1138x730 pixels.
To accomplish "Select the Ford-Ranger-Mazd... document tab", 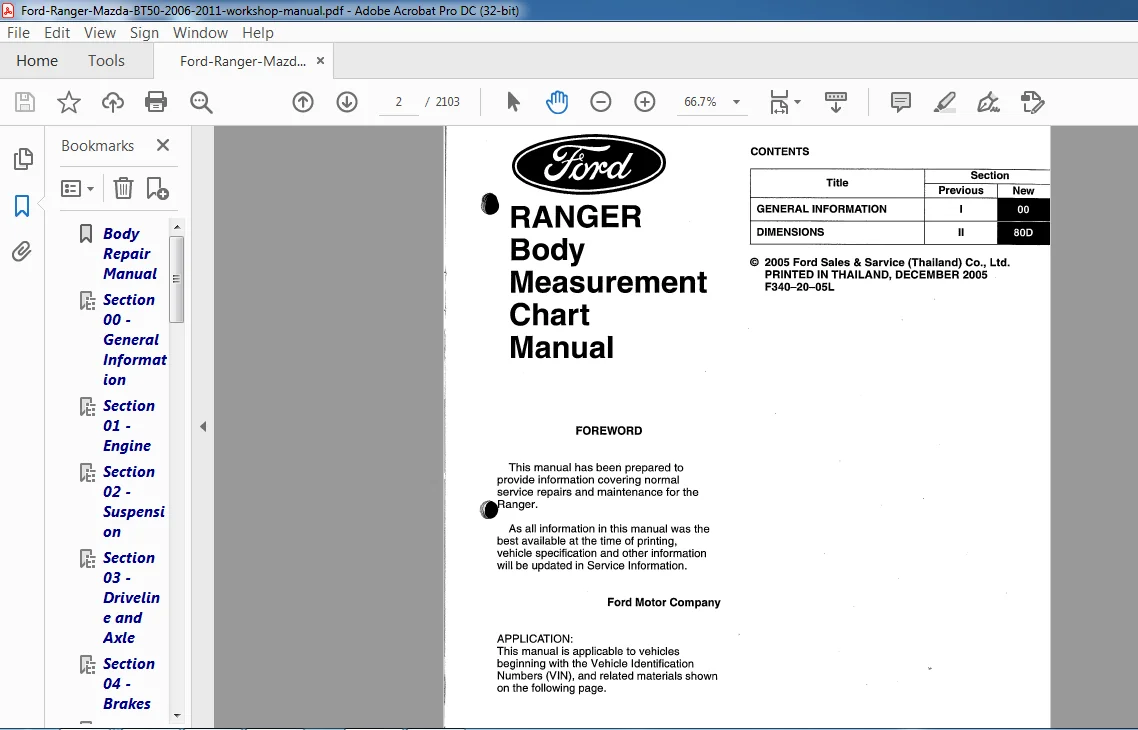I will pyautogui.click(x=243, y=62).
